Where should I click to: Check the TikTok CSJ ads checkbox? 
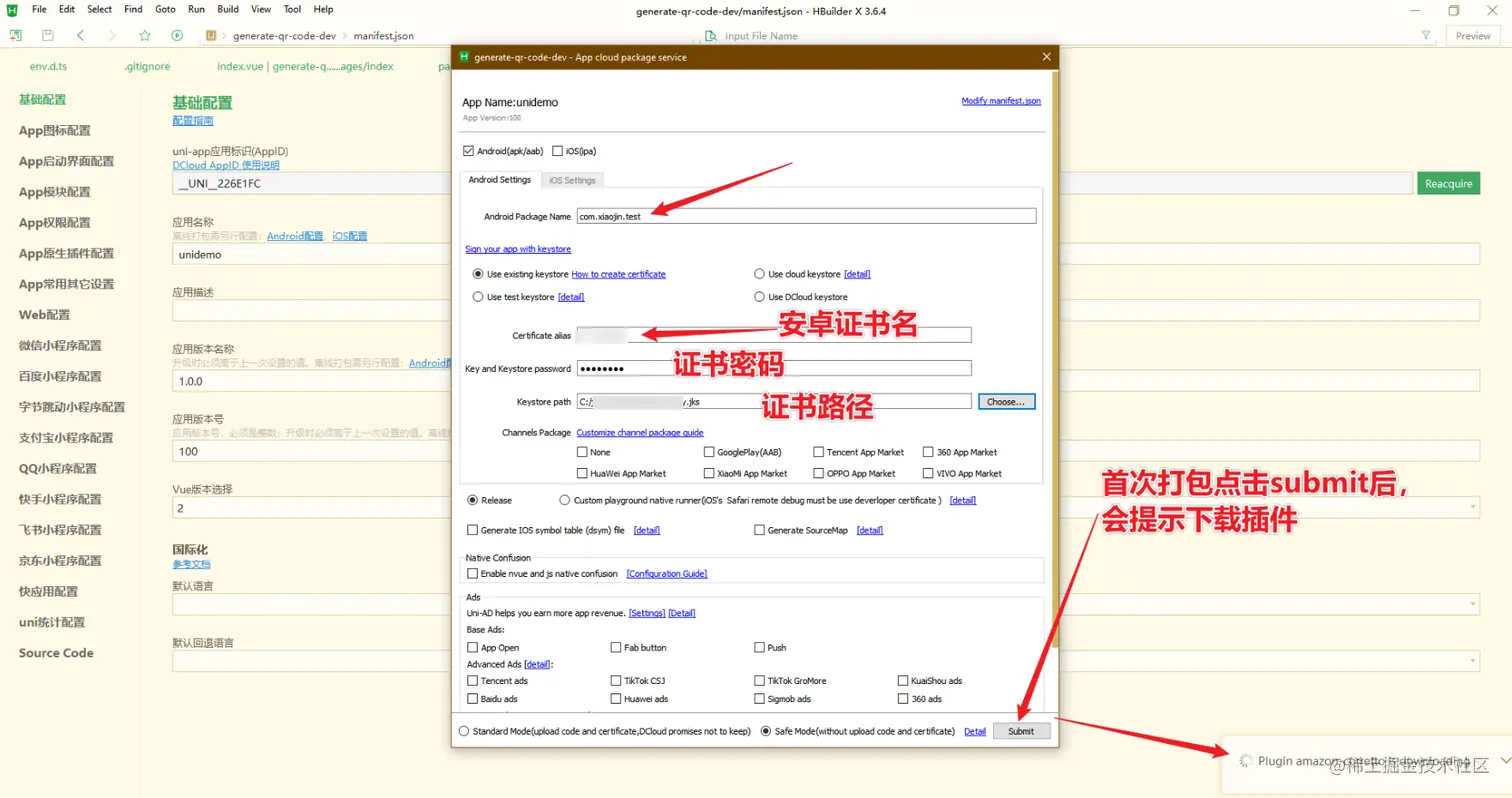point(615,681)
